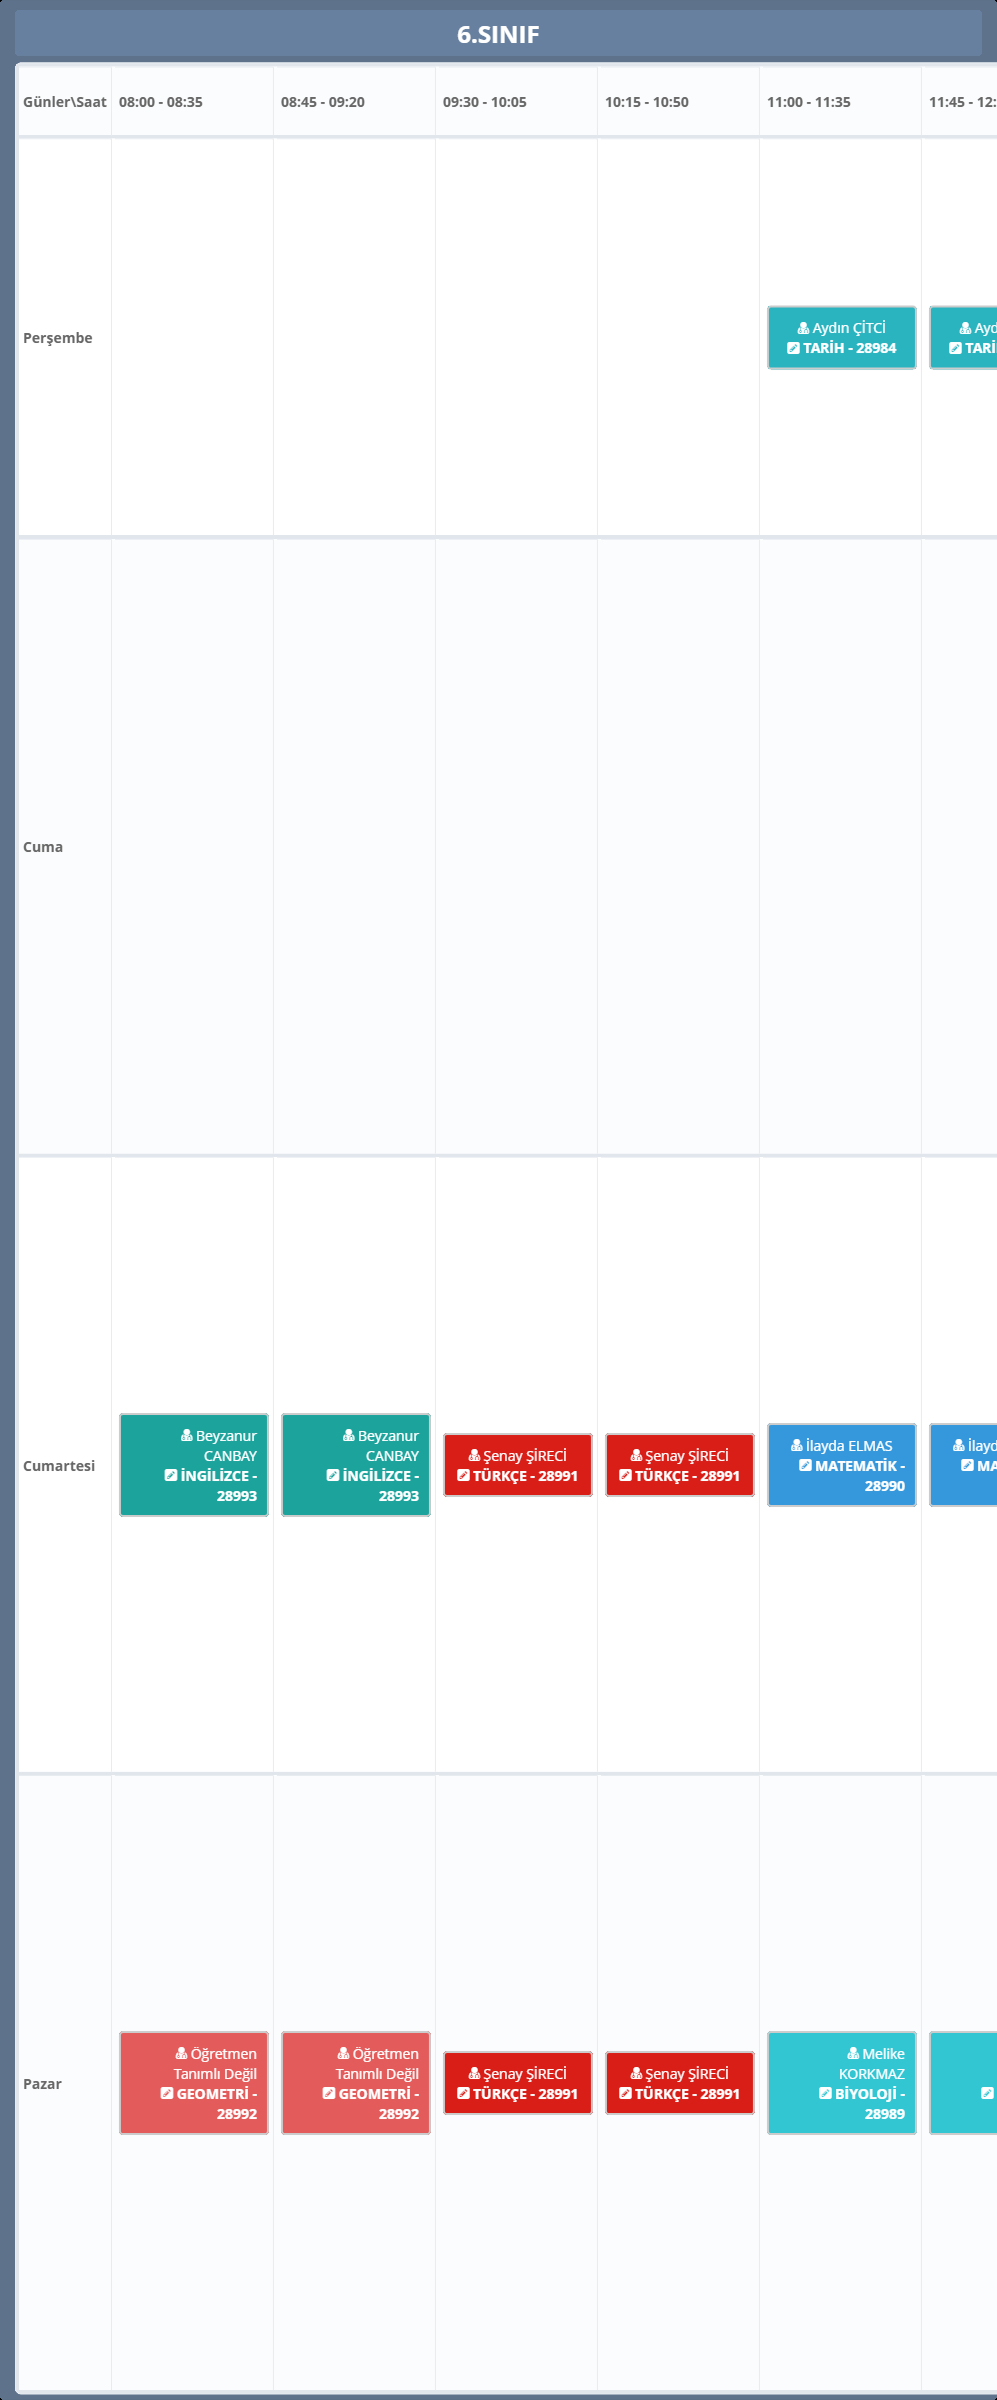Click teacher icon beside Melike KORKMAZ on Pazar
This screenshot has height=2400, width=997.
[x=853, y=2053]
